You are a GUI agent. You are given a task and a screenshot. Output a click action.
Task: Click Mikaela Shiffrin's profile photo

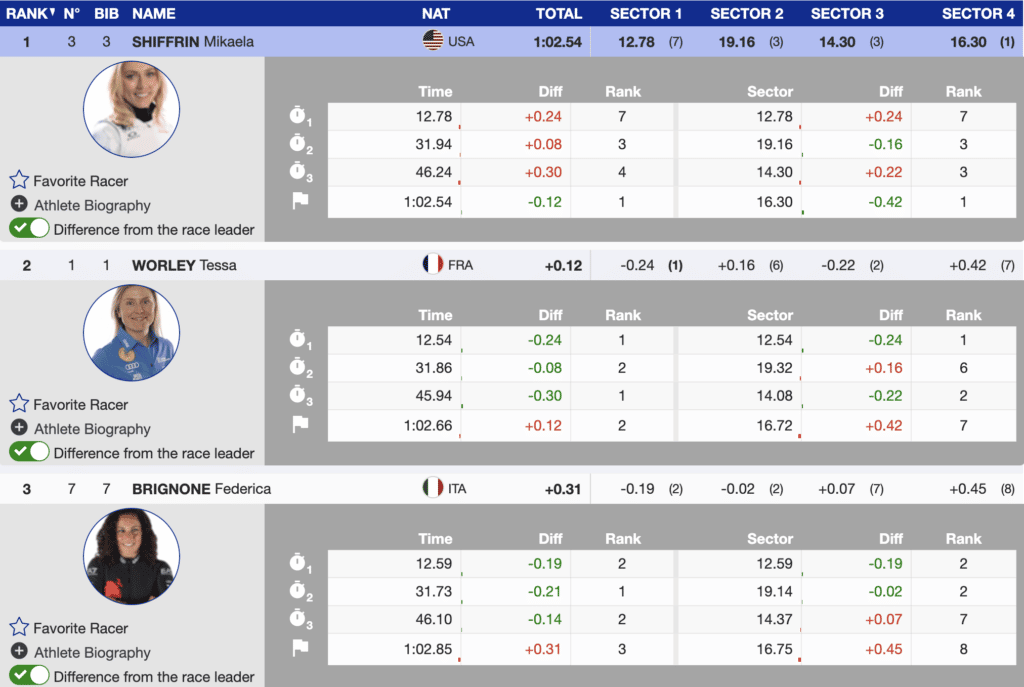click(x=131, y=109)
